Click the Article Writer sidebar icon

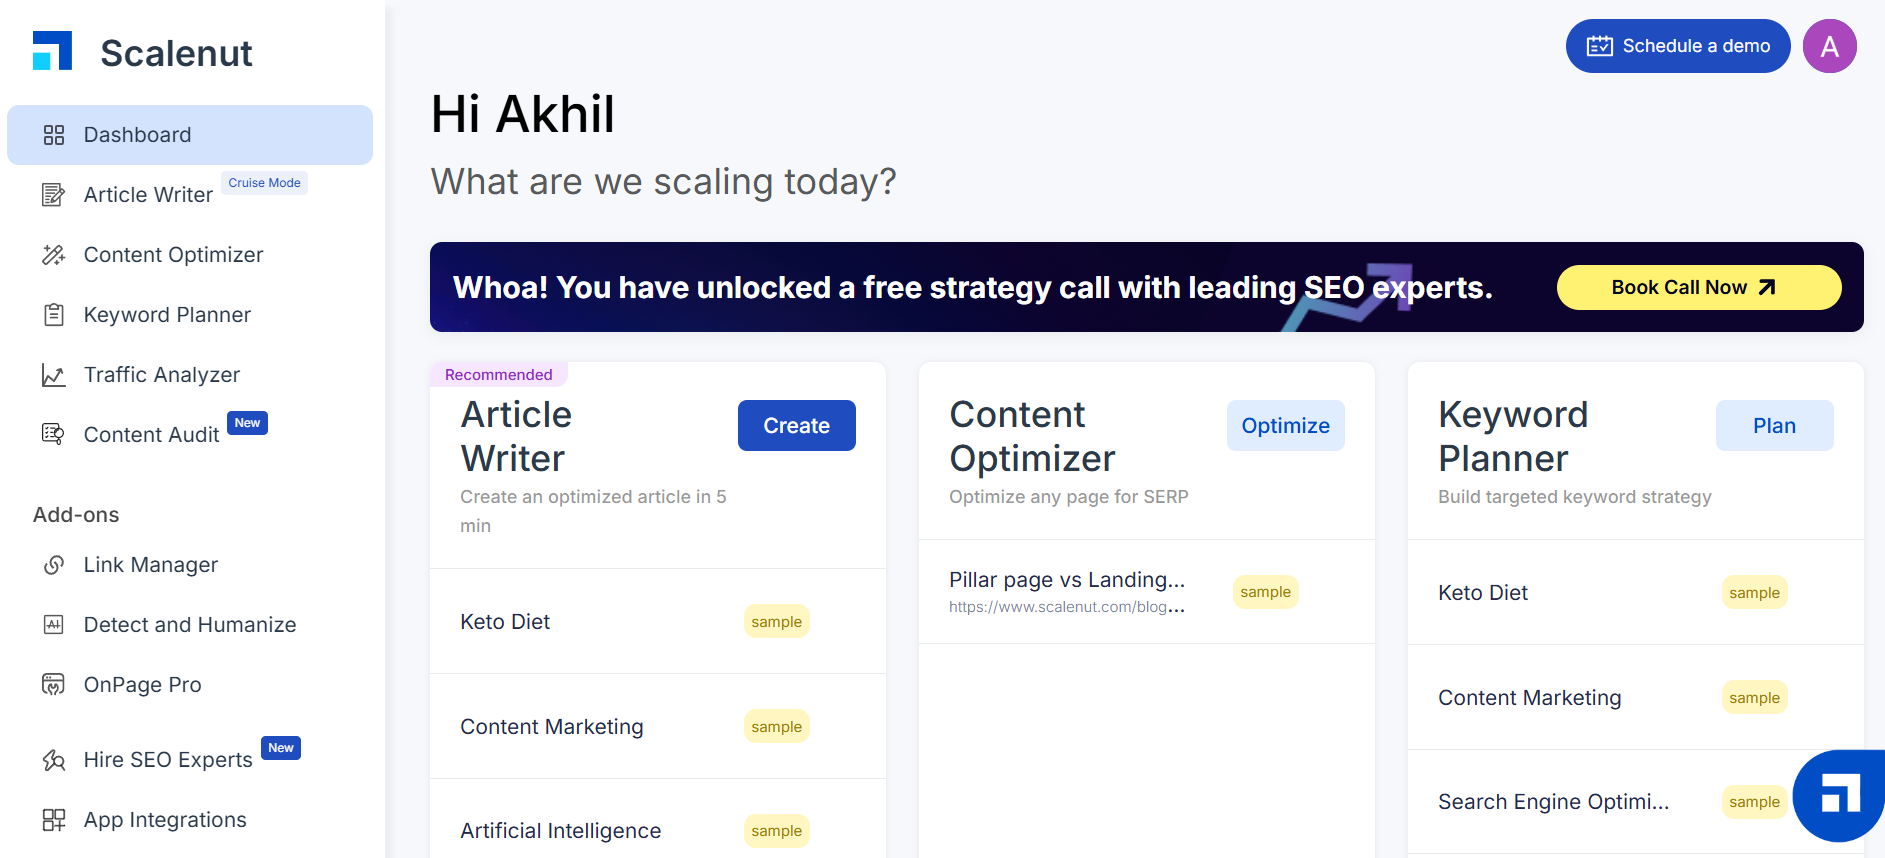(54, 195)
